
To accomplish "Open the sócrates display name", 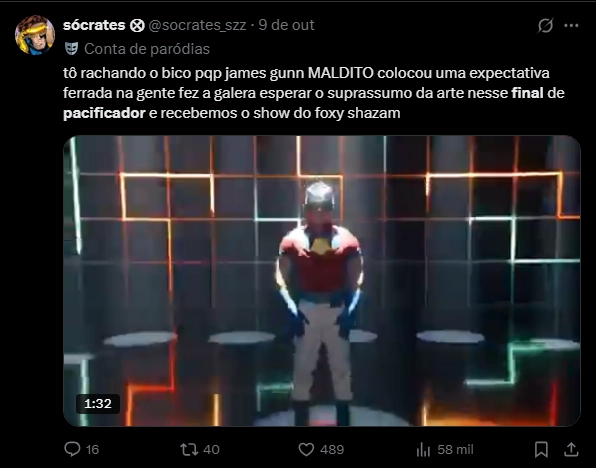I will [x=94, y=25].
